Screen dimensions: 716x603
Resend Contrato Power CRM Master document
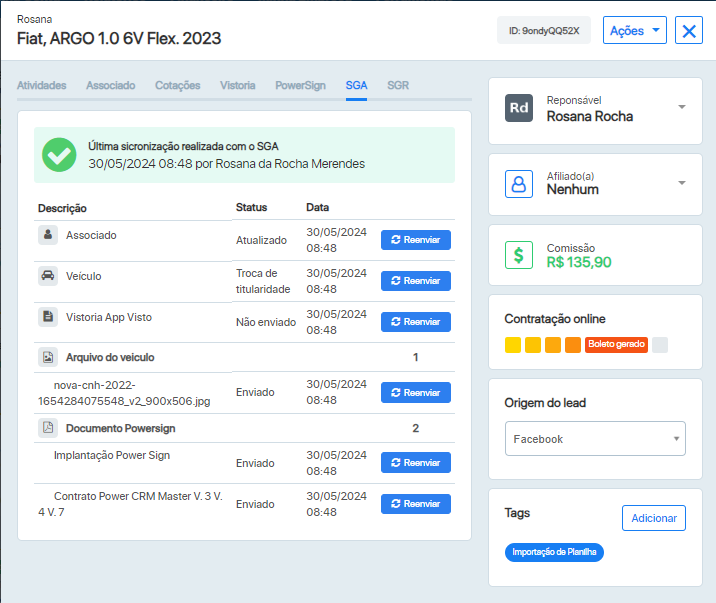(416, 503)
